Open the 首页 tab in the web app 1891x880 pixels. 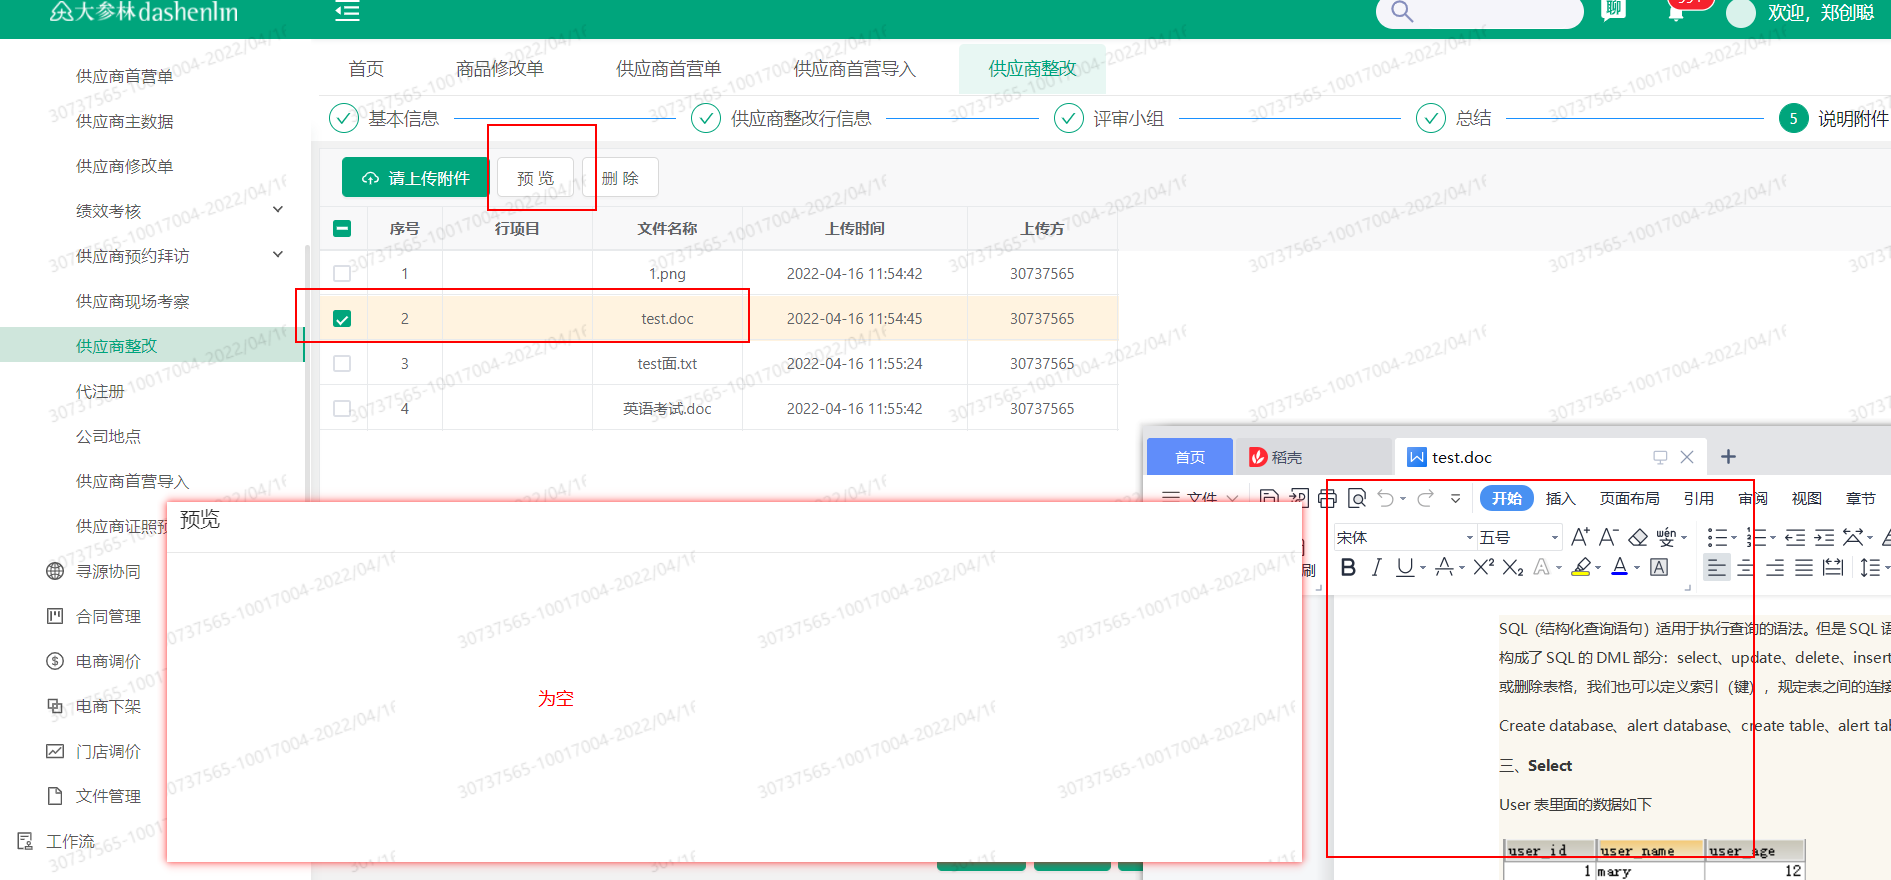(366, 68)
